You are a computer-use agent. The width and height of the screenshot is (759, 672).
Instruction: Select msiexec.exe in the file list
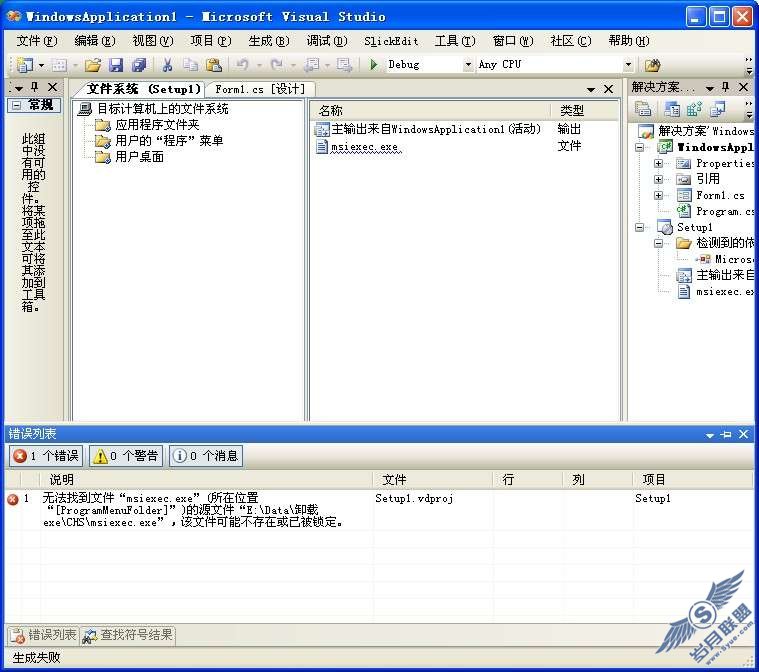coord(357,147)
